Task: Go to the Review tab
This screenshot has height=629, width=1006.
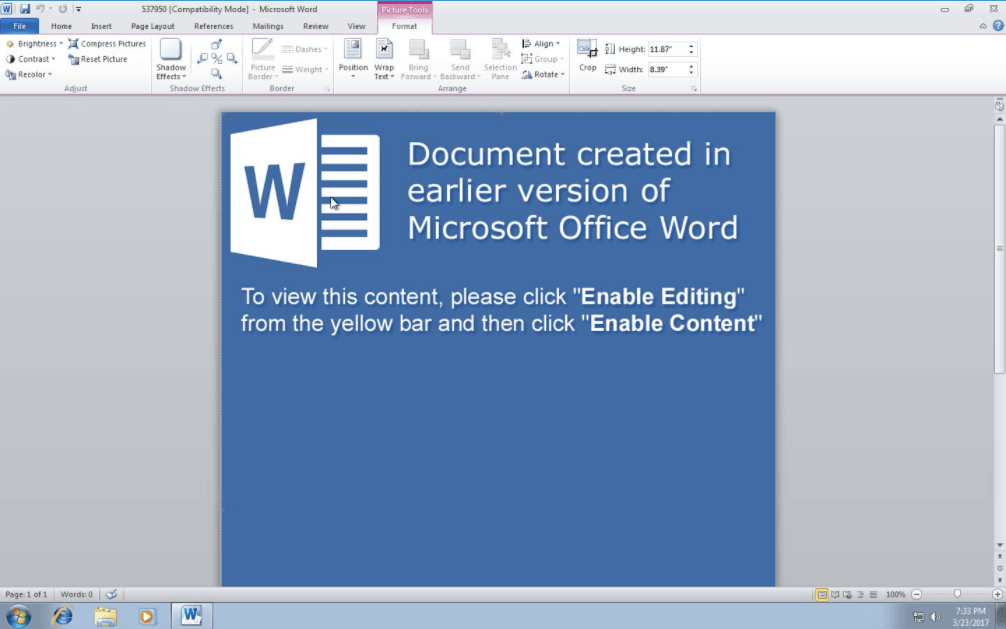Action: point(315,26)
